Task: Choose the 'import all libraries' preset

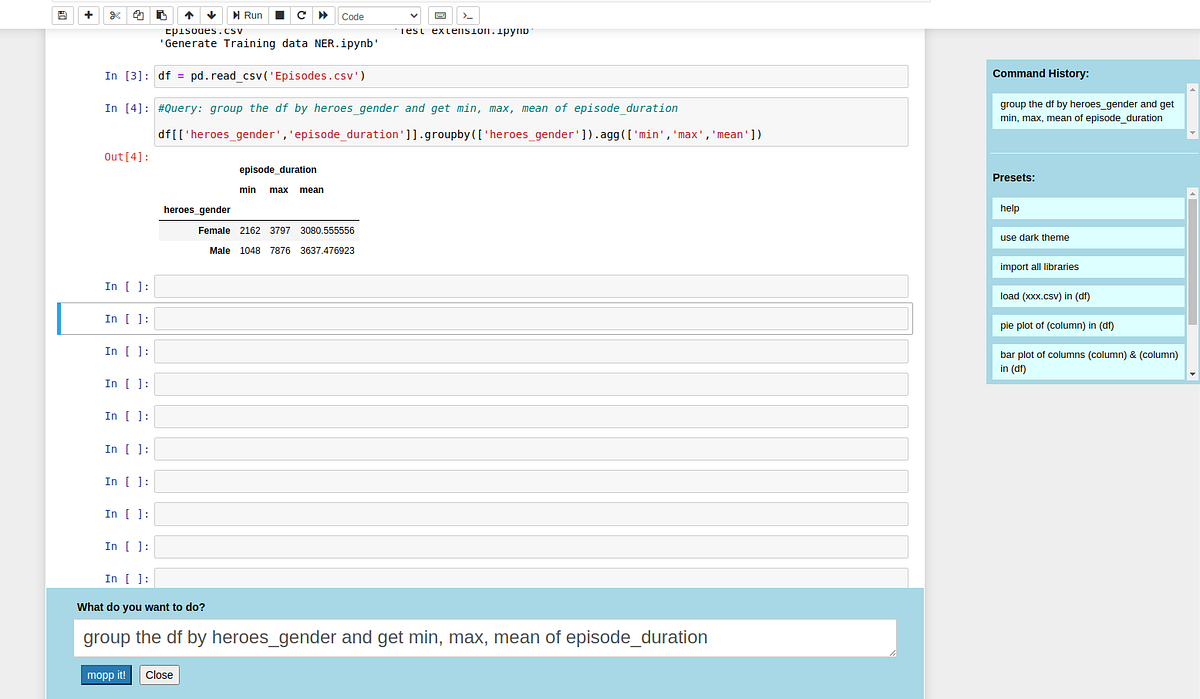Action: tap(1088, 266)
